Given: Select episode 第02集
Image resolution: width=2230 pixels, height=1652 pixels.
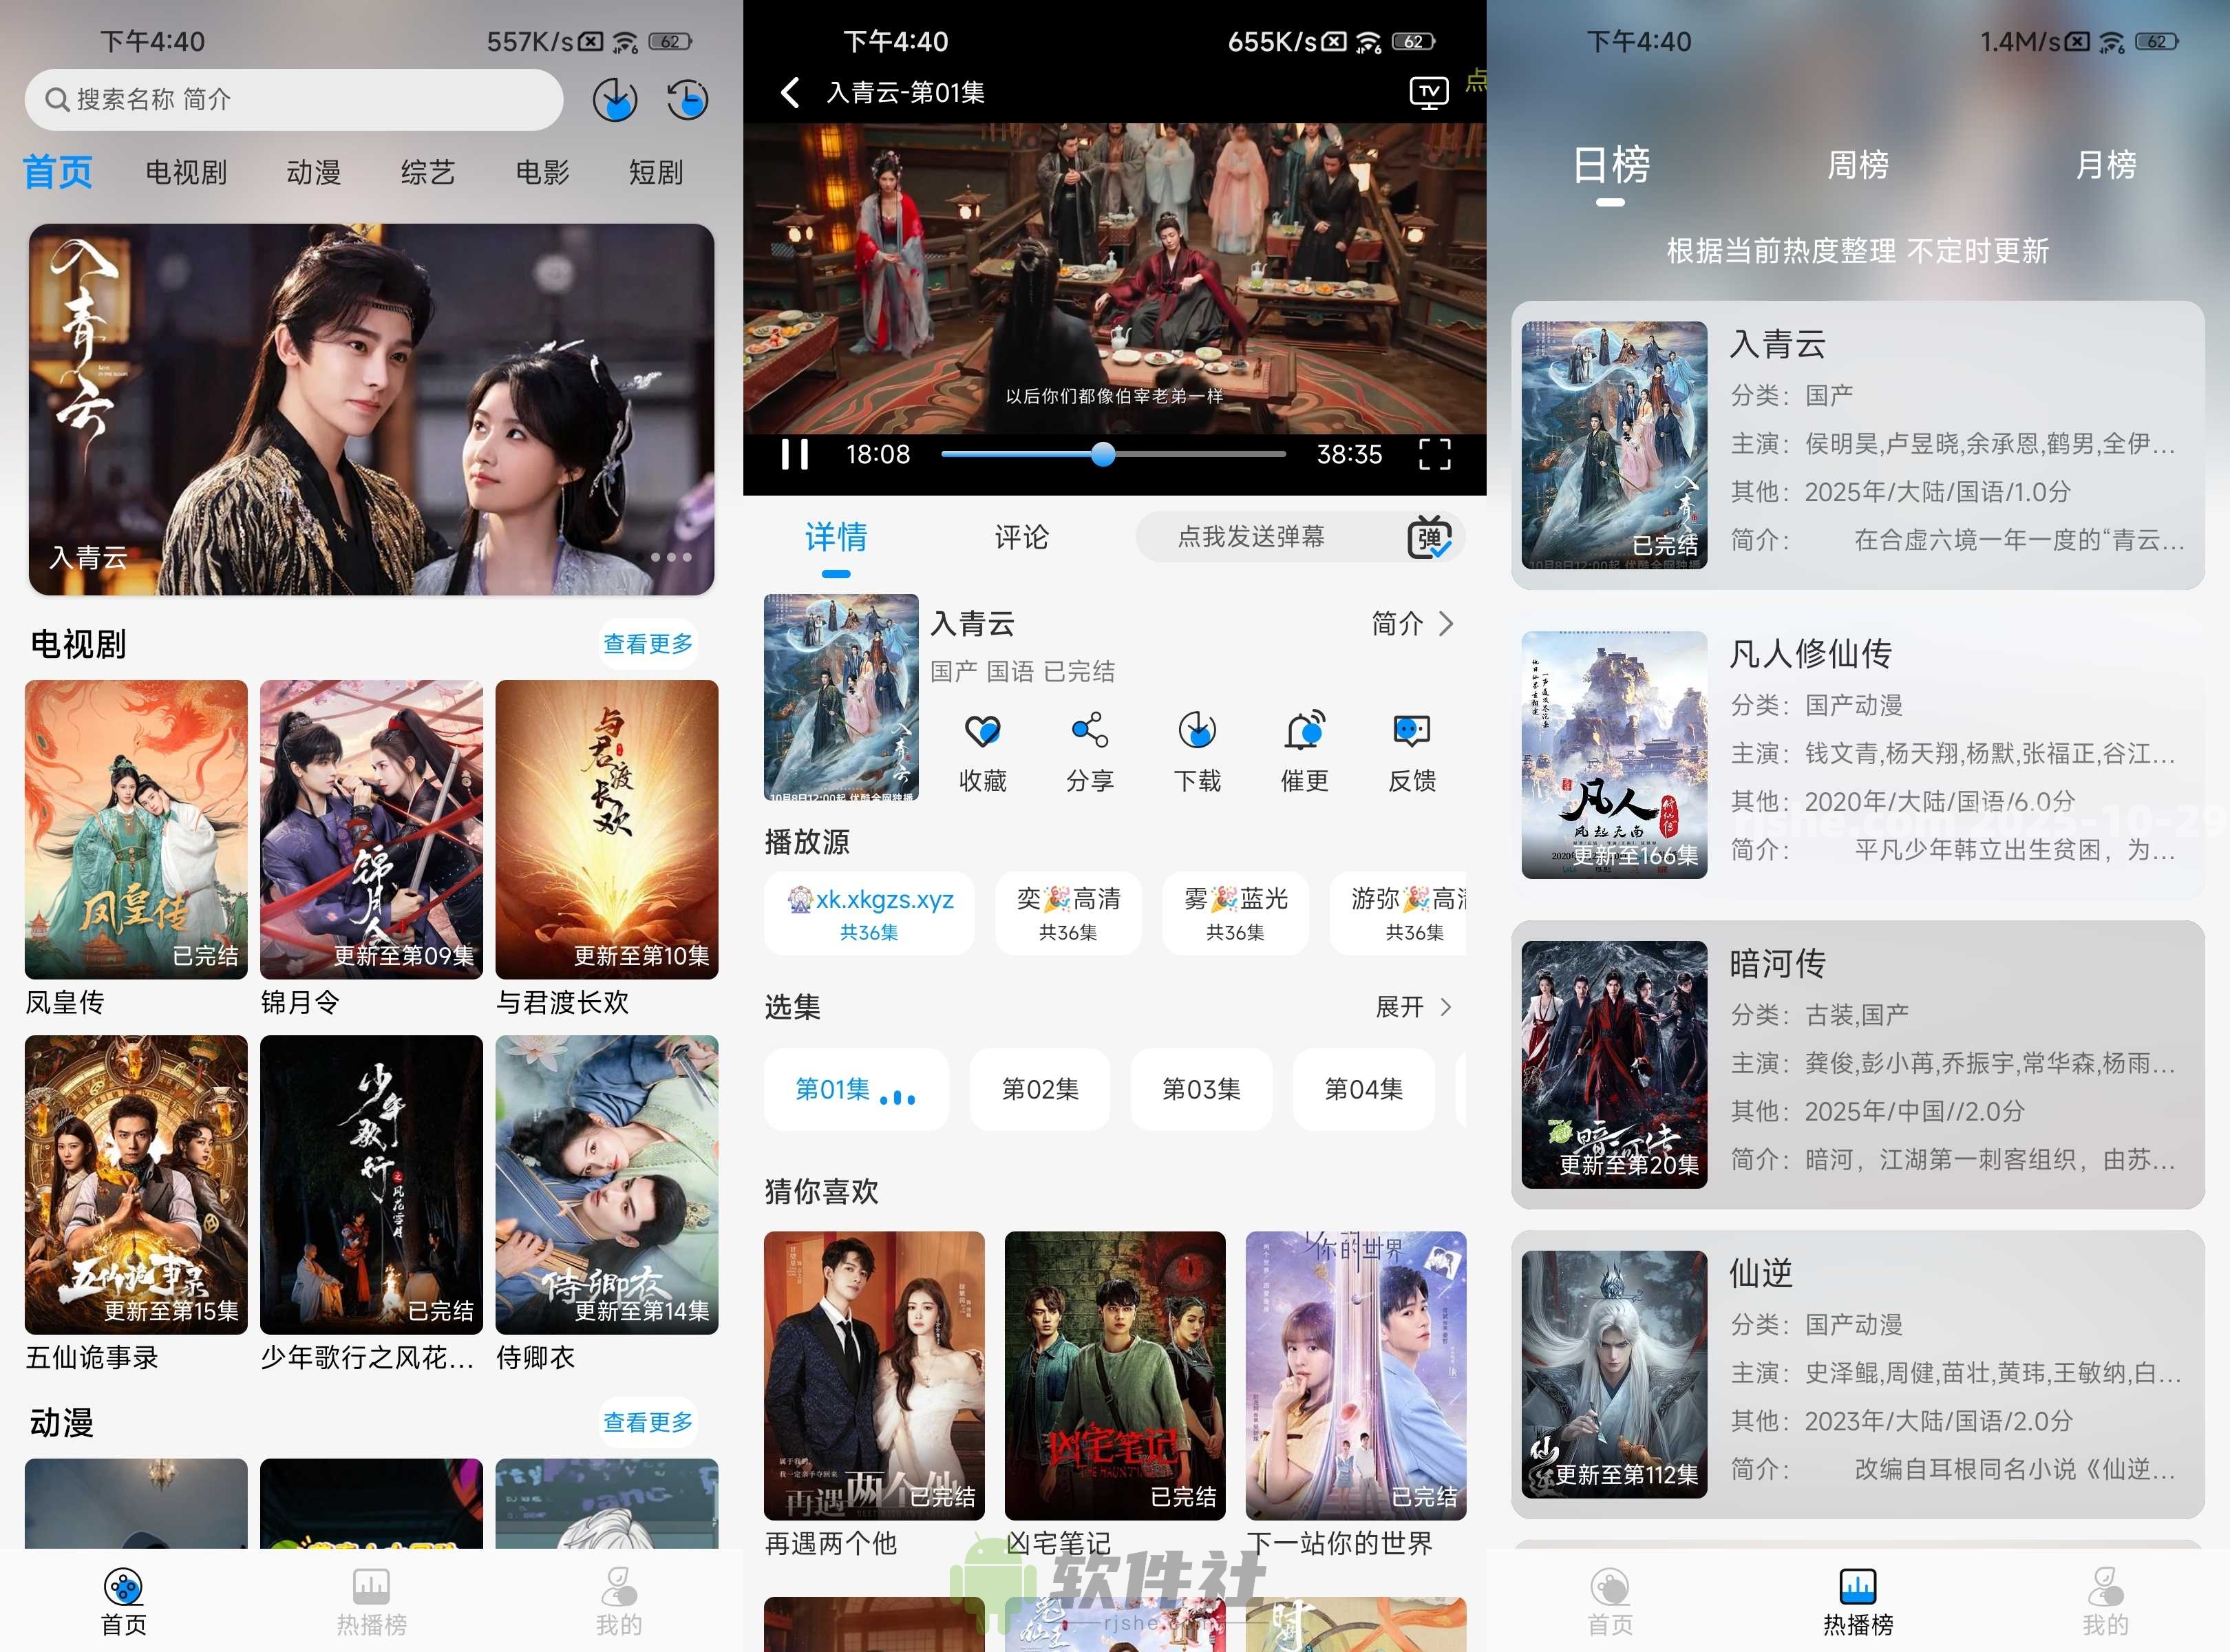Looking at the screenshot, I should pos(1040,1089).
